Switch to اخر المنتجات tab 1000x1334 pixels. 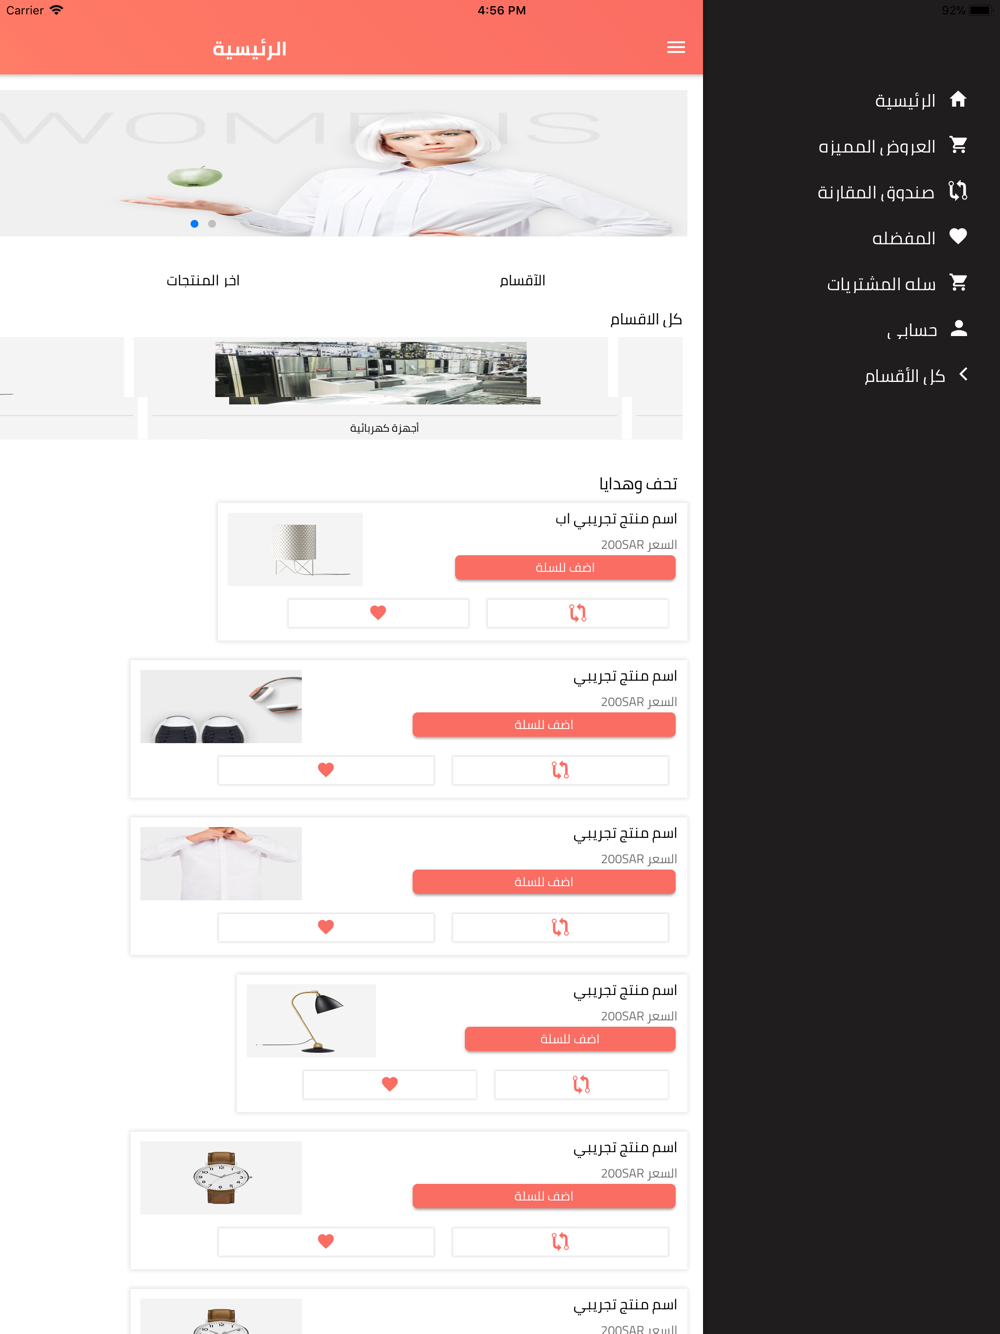(203, 280)
